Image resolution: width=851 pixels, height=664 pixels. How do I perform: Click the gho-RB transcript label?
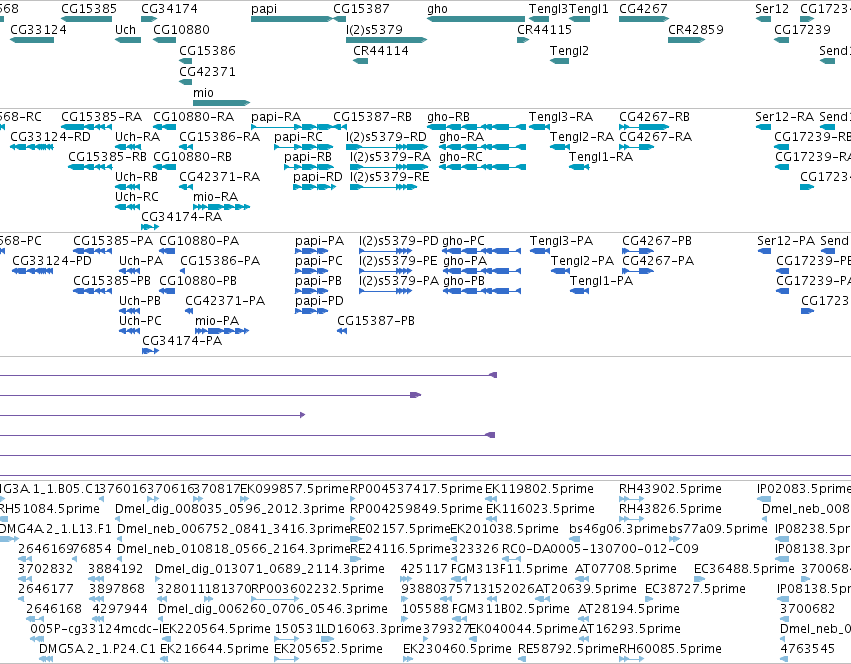point(448,117)
